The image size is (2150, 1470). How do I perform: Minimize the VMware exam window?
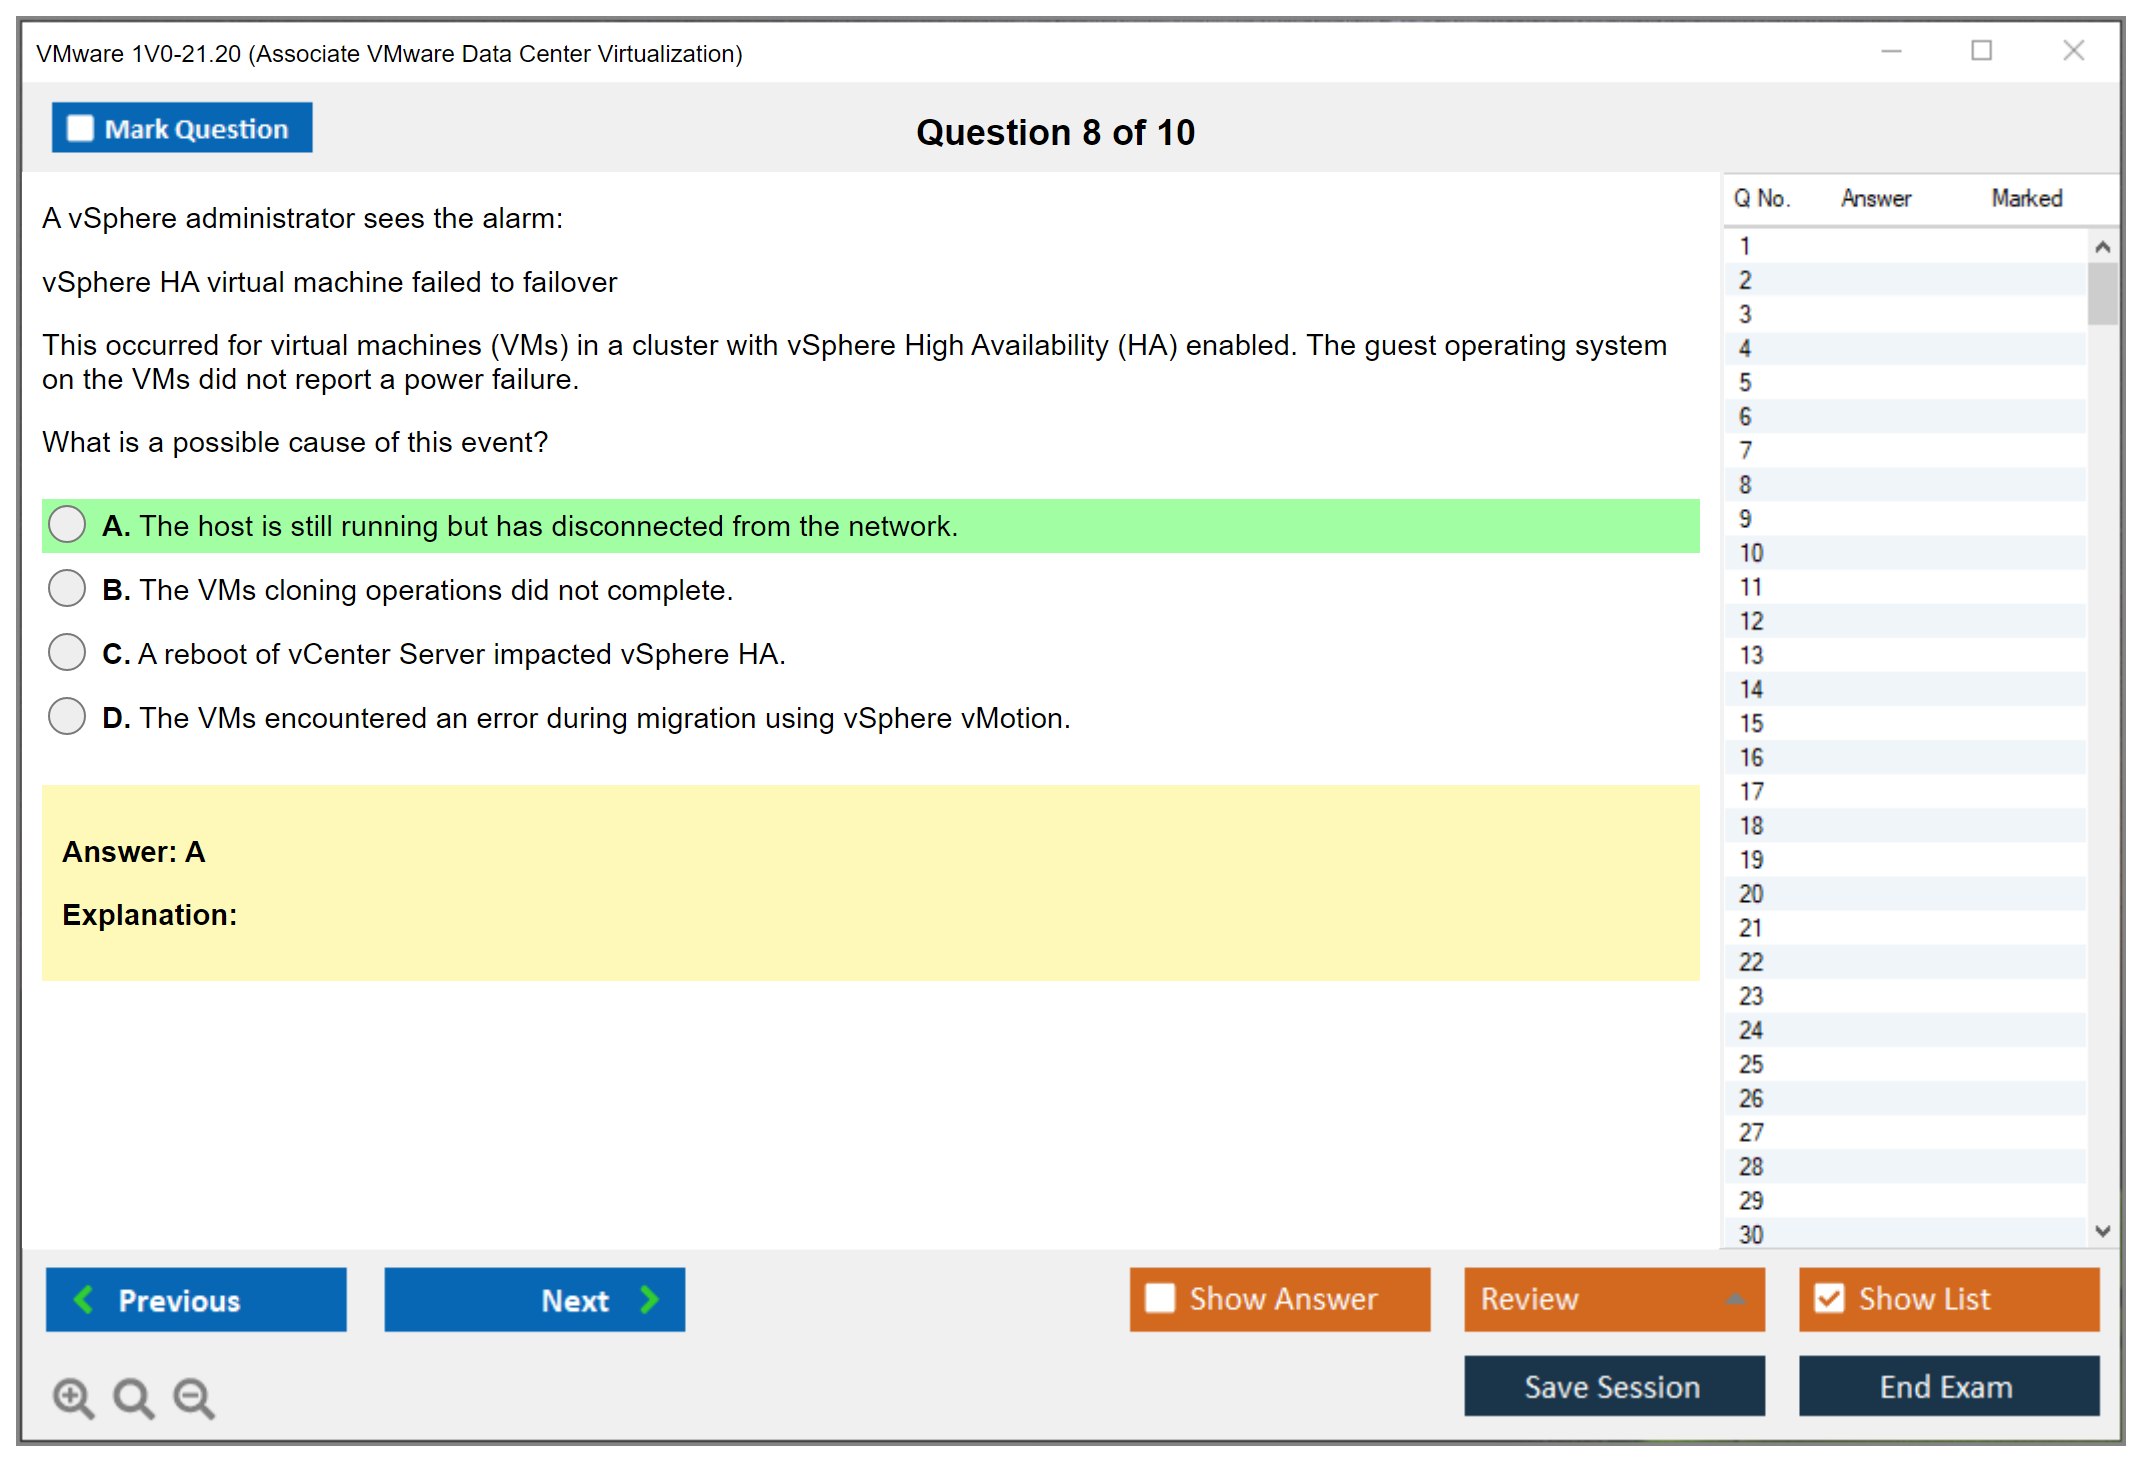pos(1891,51)
